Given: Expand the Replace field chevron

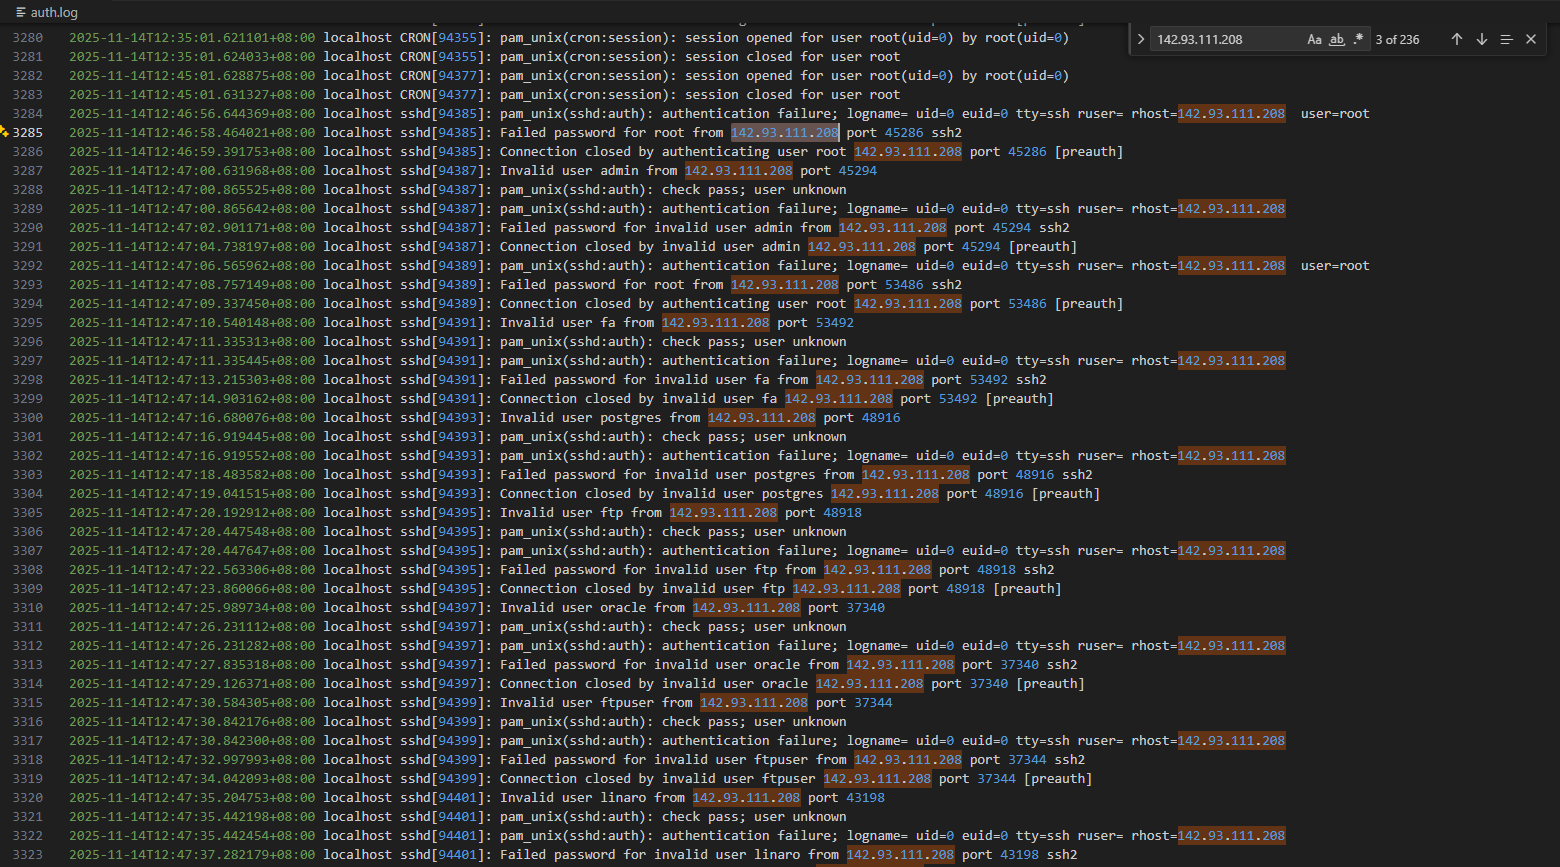Looking at the screenshot, I should click(1141, 39).
